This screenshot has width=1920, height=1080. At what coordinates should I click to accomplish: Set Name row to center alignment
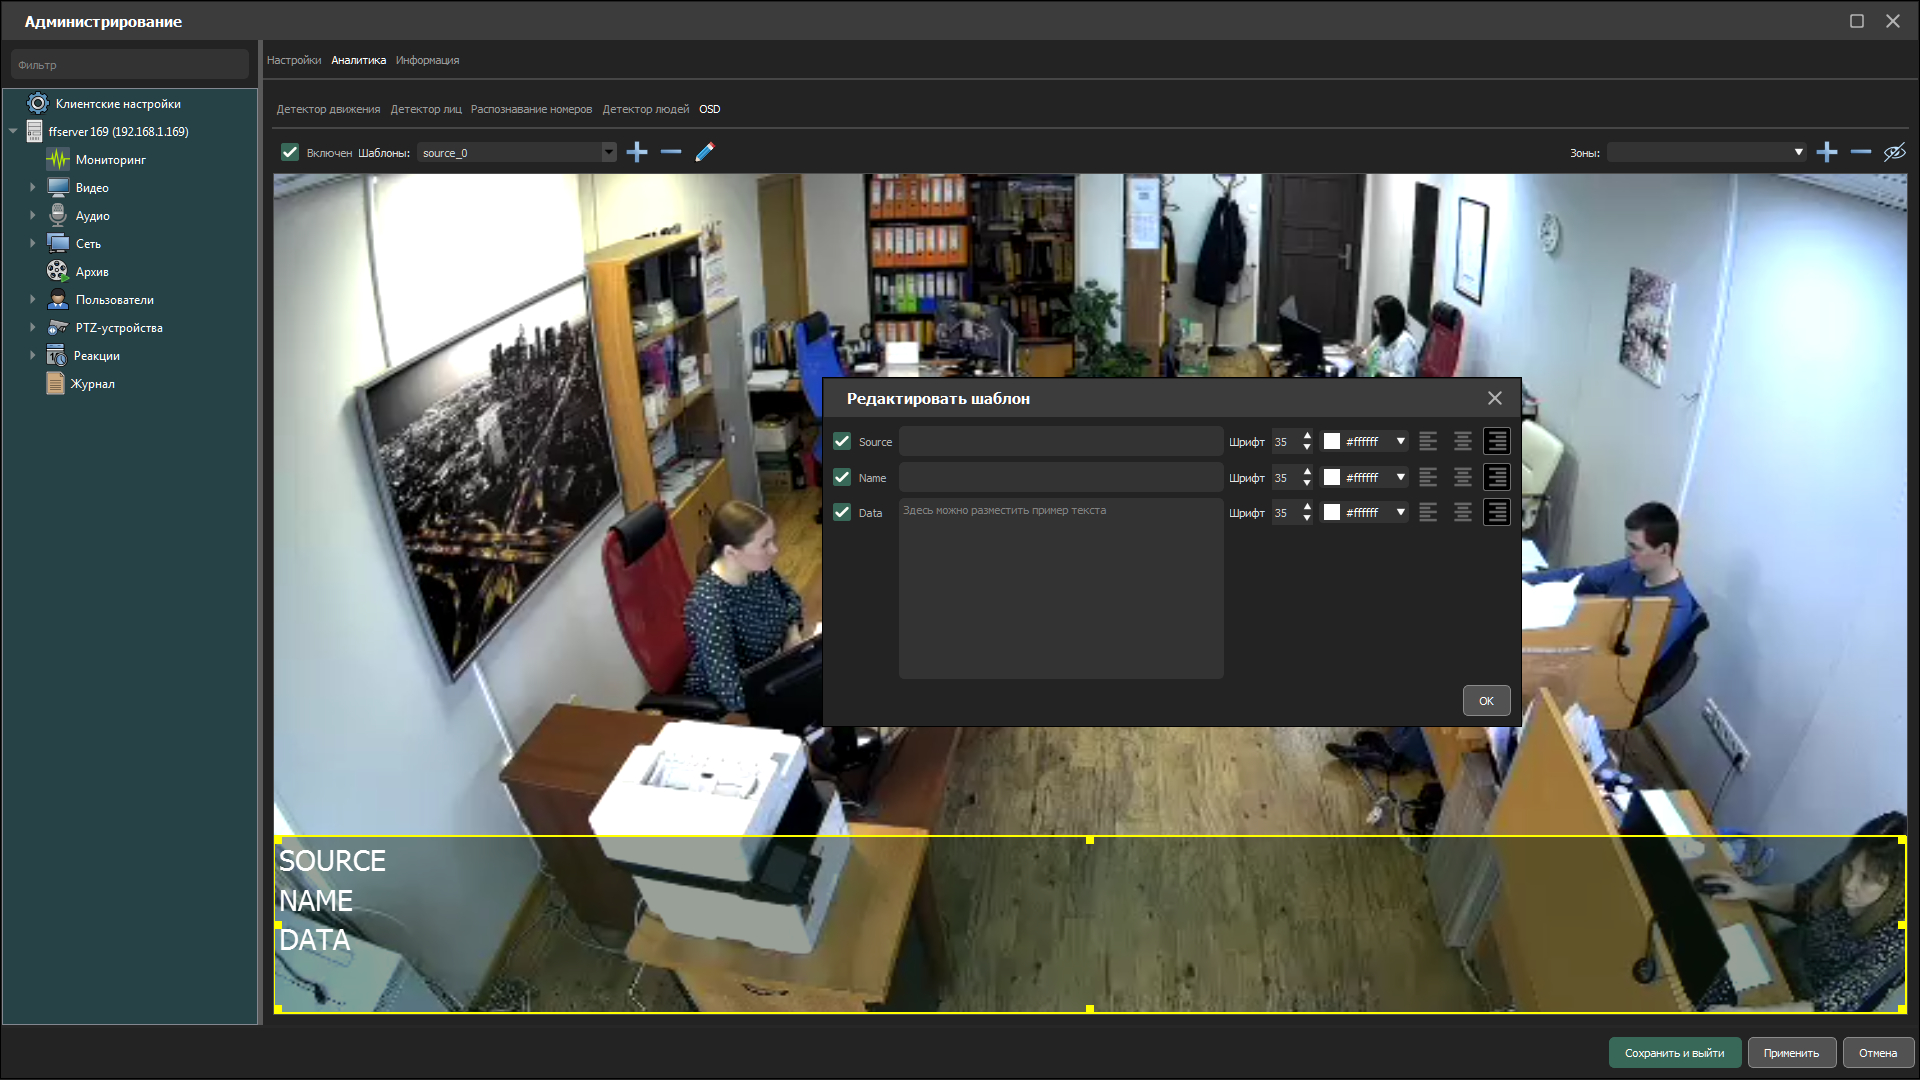click(1462, 477)
